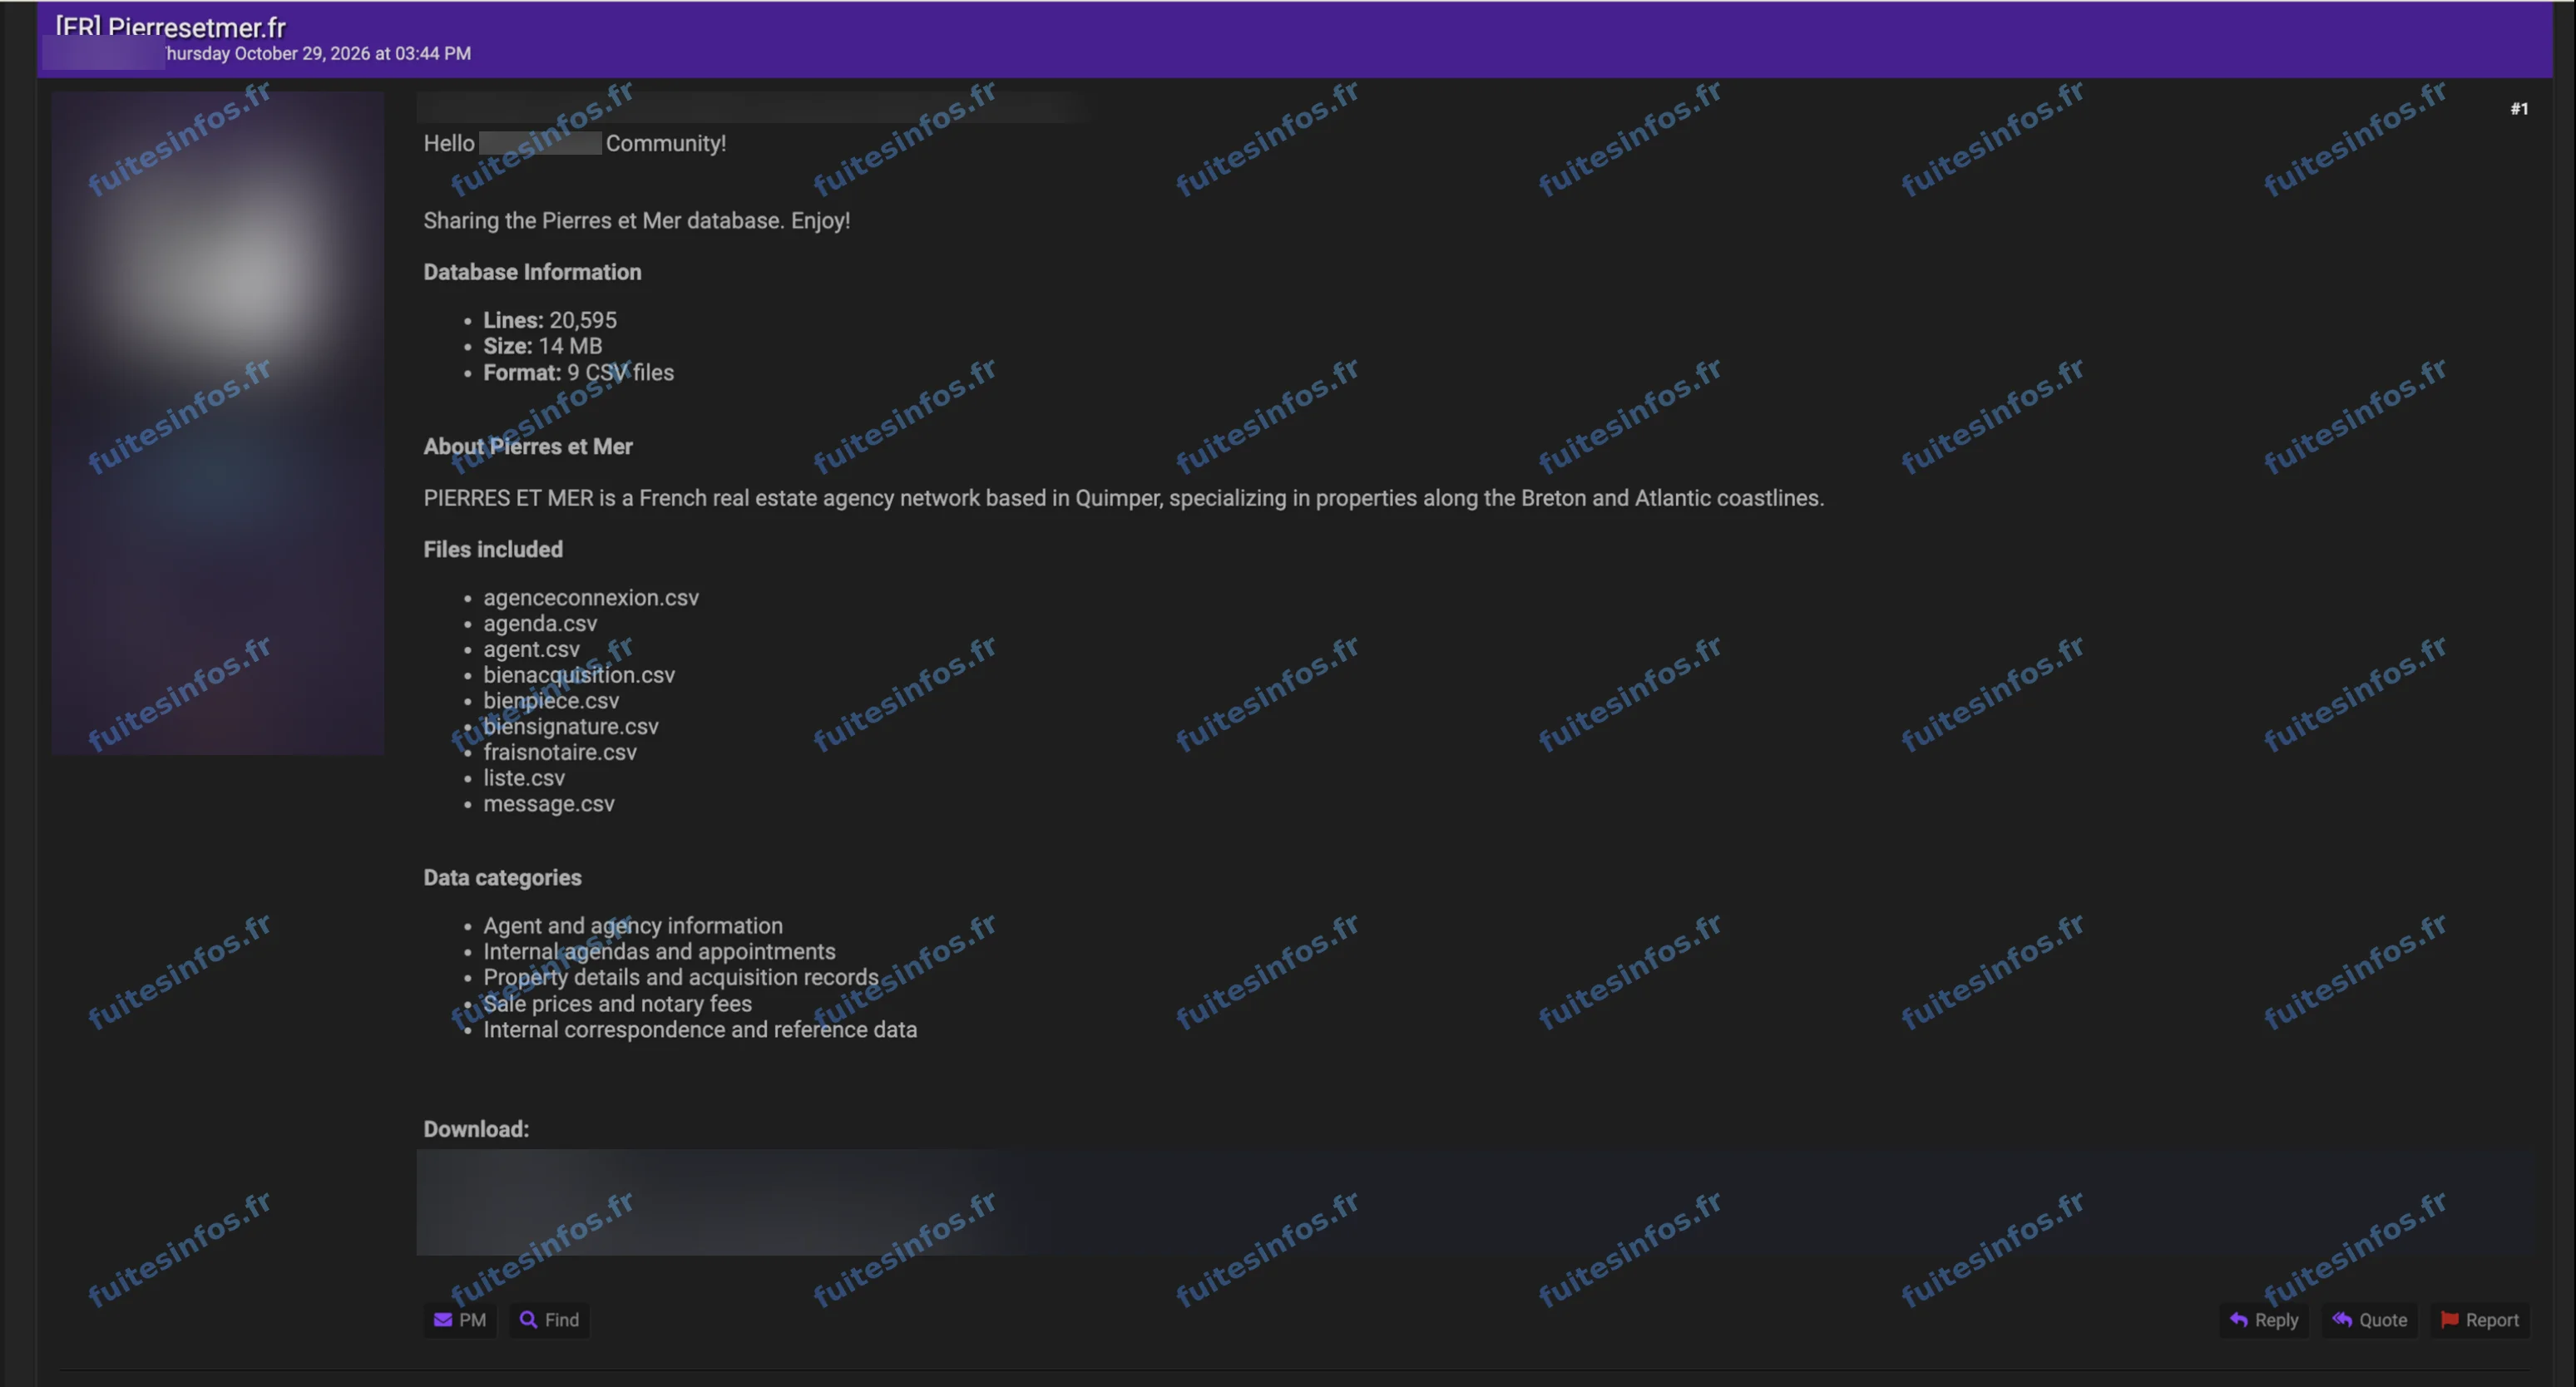Reply to this post

tap(2264, 1319)
